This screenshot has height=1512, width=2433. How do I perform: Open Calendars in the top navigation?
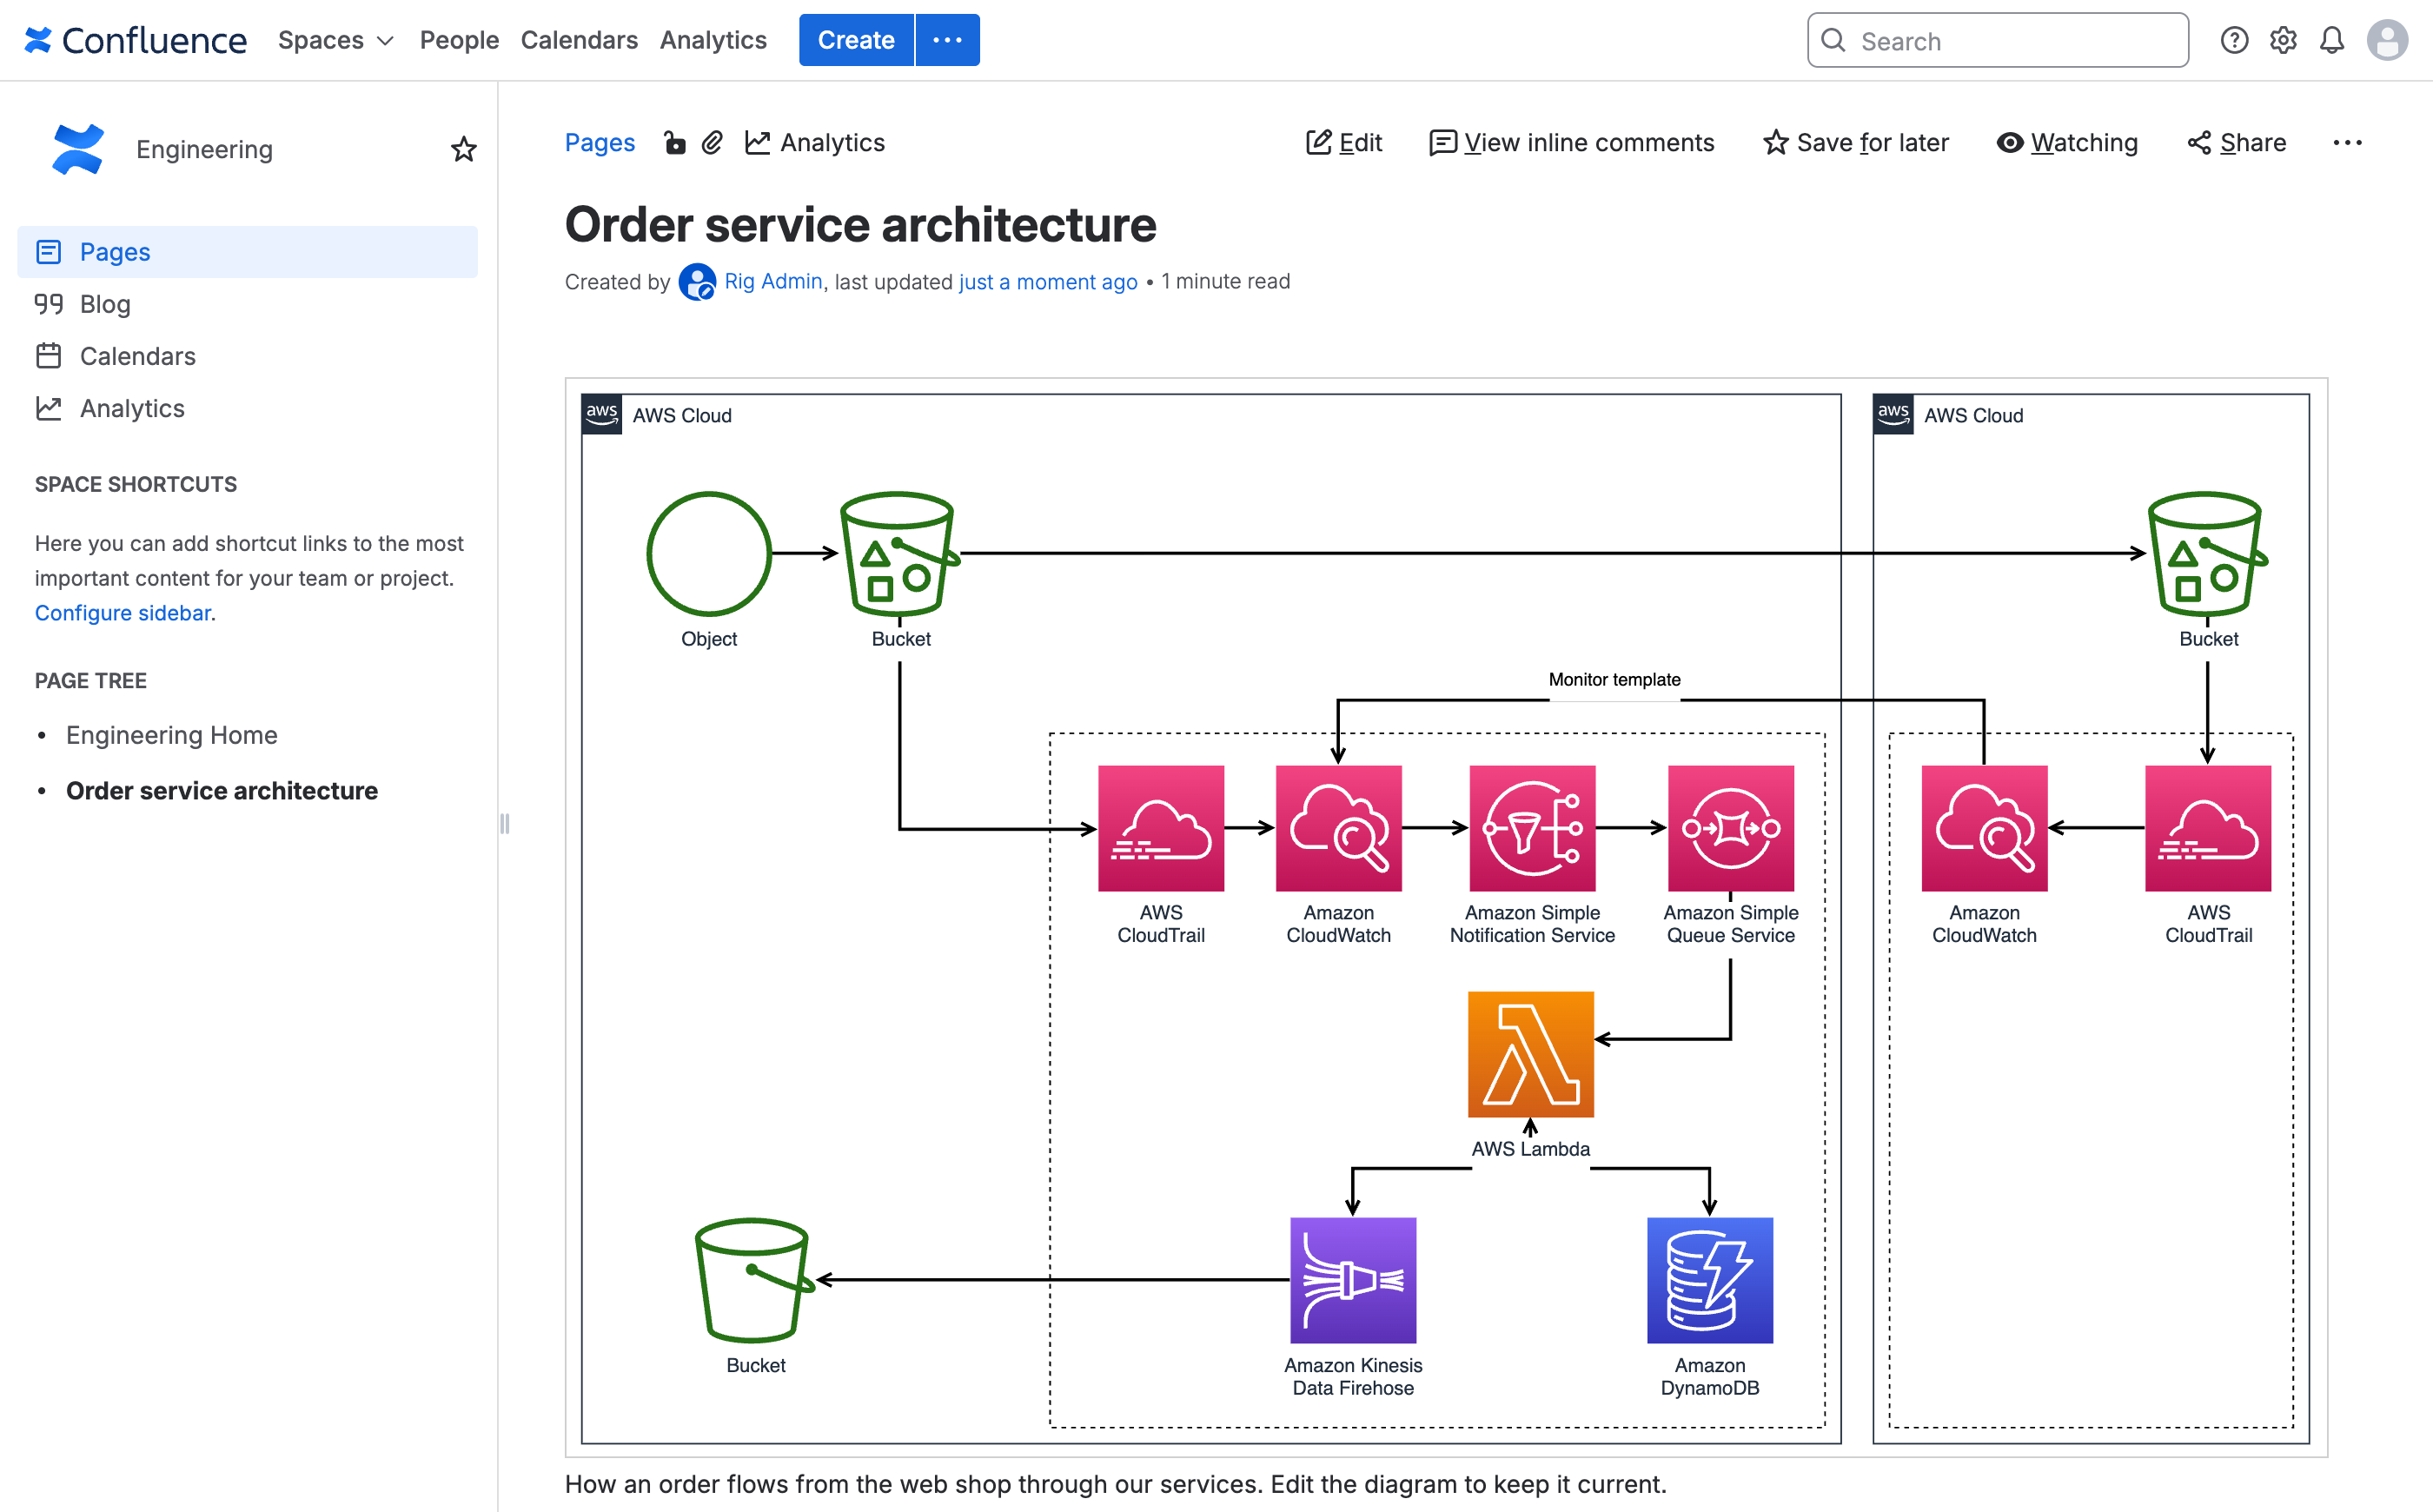pos(579,40)
